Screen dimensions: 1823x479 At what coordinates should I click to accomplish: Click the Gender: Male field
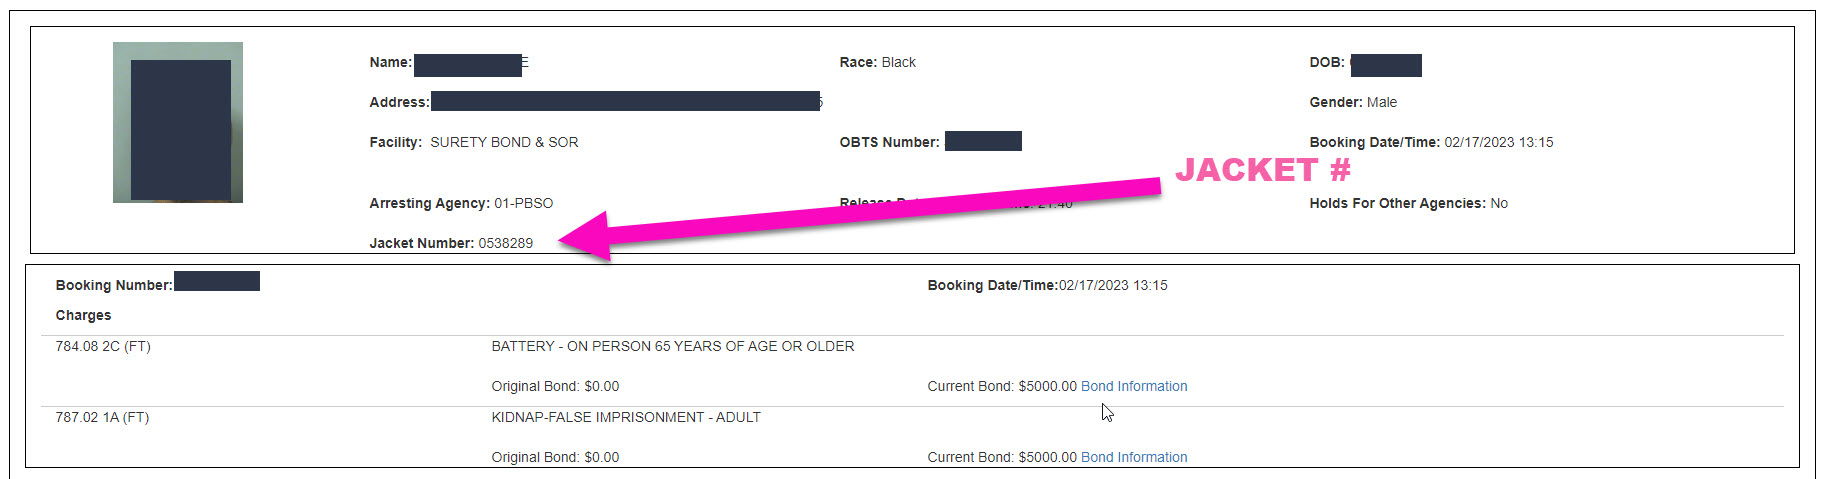coord(1353,102)
